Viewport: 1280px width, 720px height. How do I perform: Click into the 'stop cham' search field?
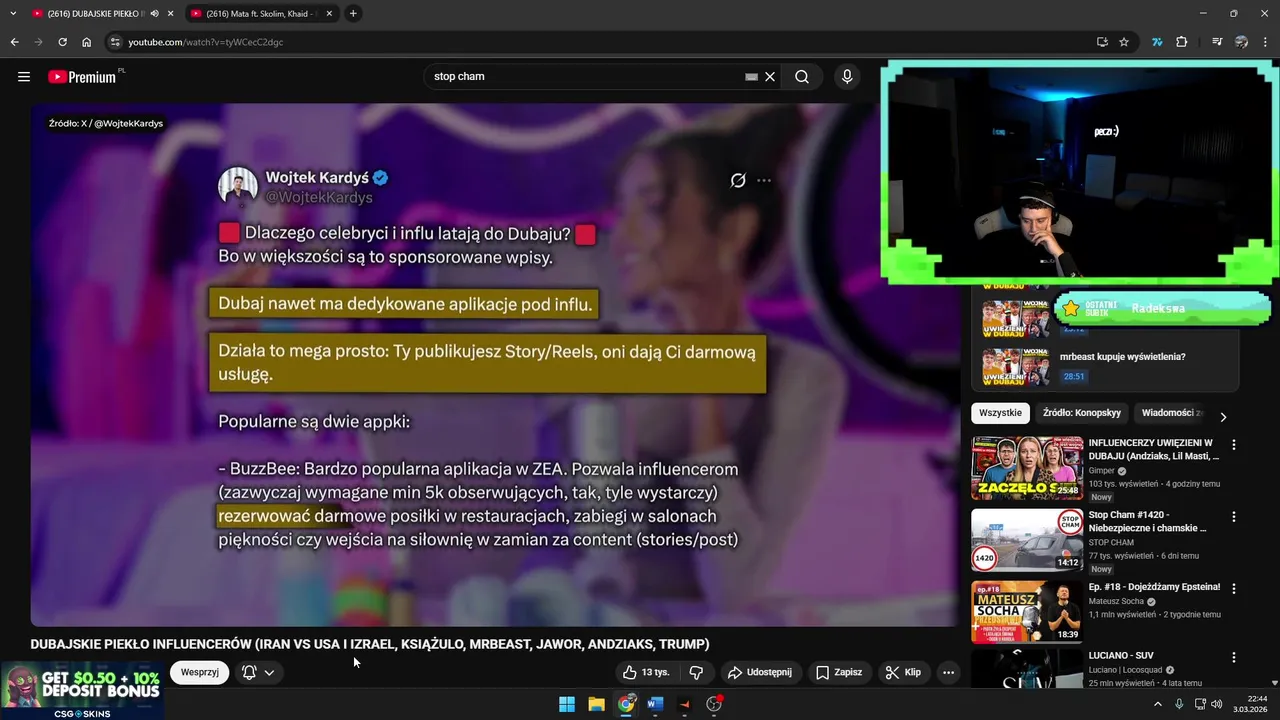pos(585,77)
